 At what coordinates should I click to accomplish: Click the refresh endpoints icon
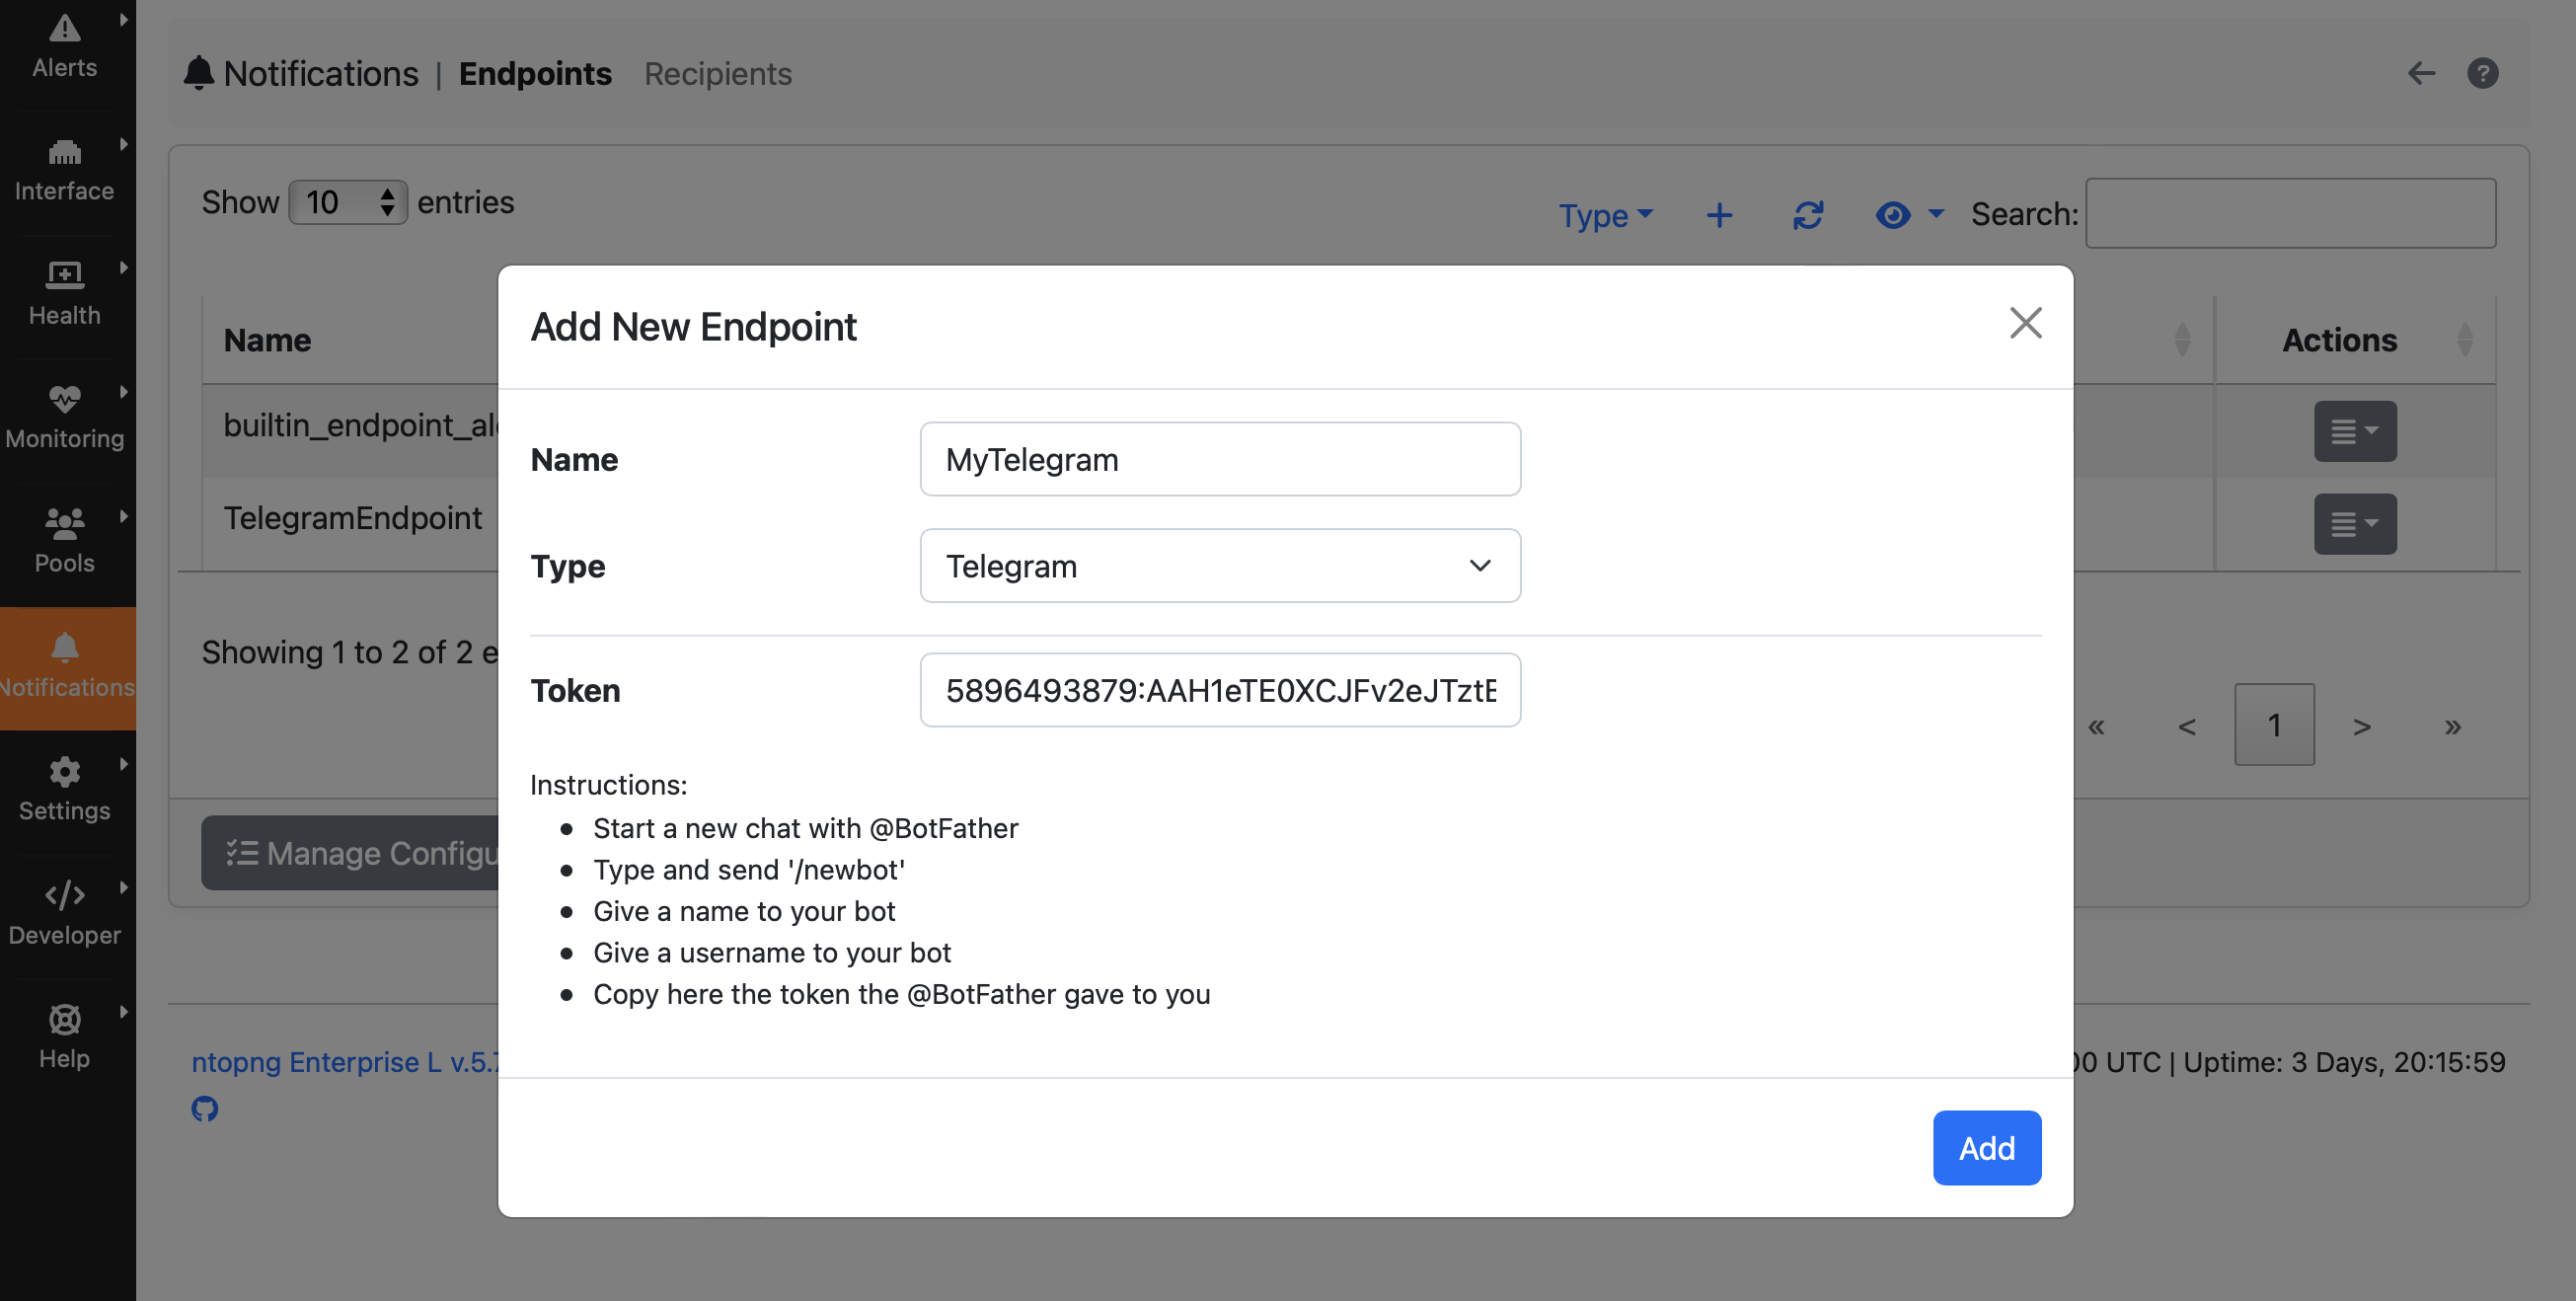click(1808, 215)
